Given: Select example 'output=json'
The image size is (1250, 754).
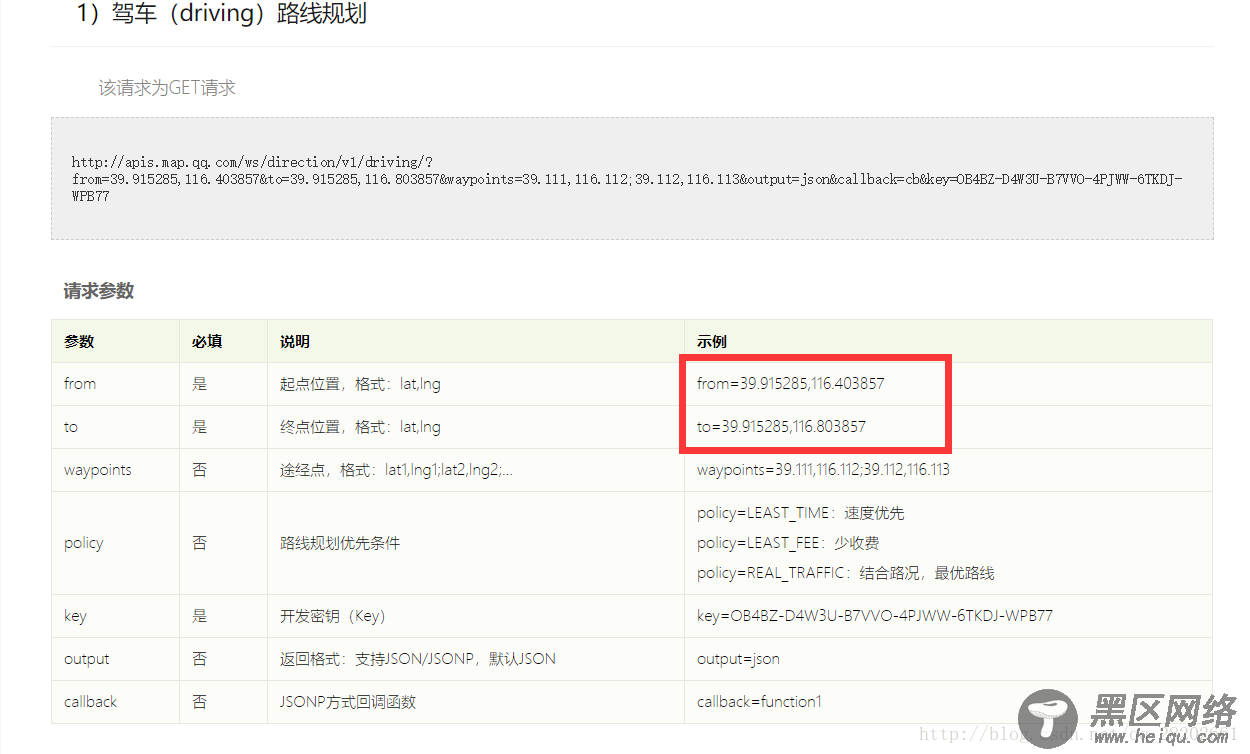Looking at the screenshot, I should point(738,659).
